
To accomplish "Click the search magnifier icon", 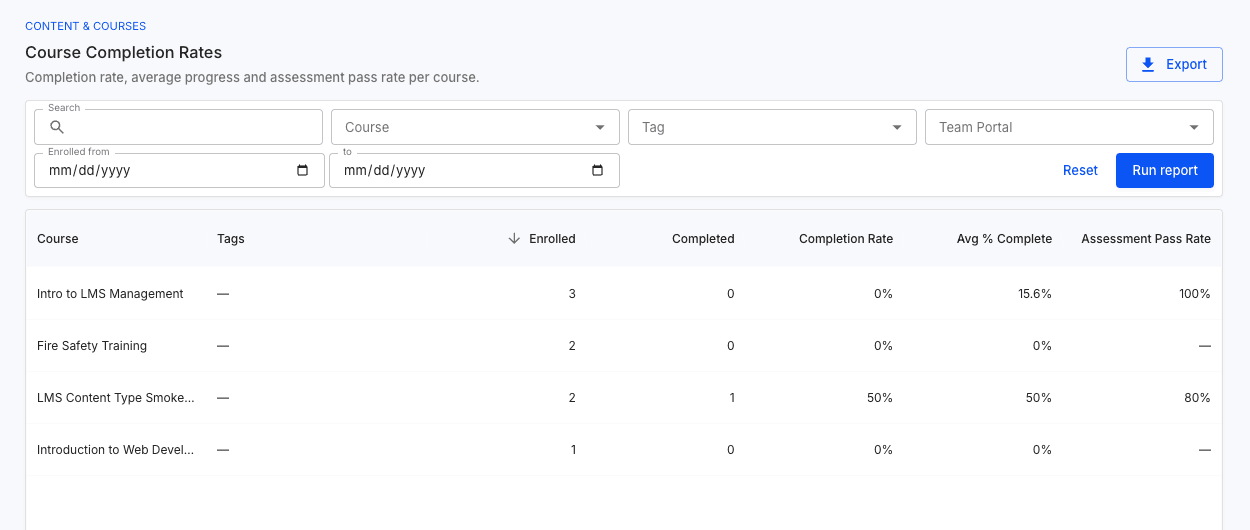I will click(57, 127).
